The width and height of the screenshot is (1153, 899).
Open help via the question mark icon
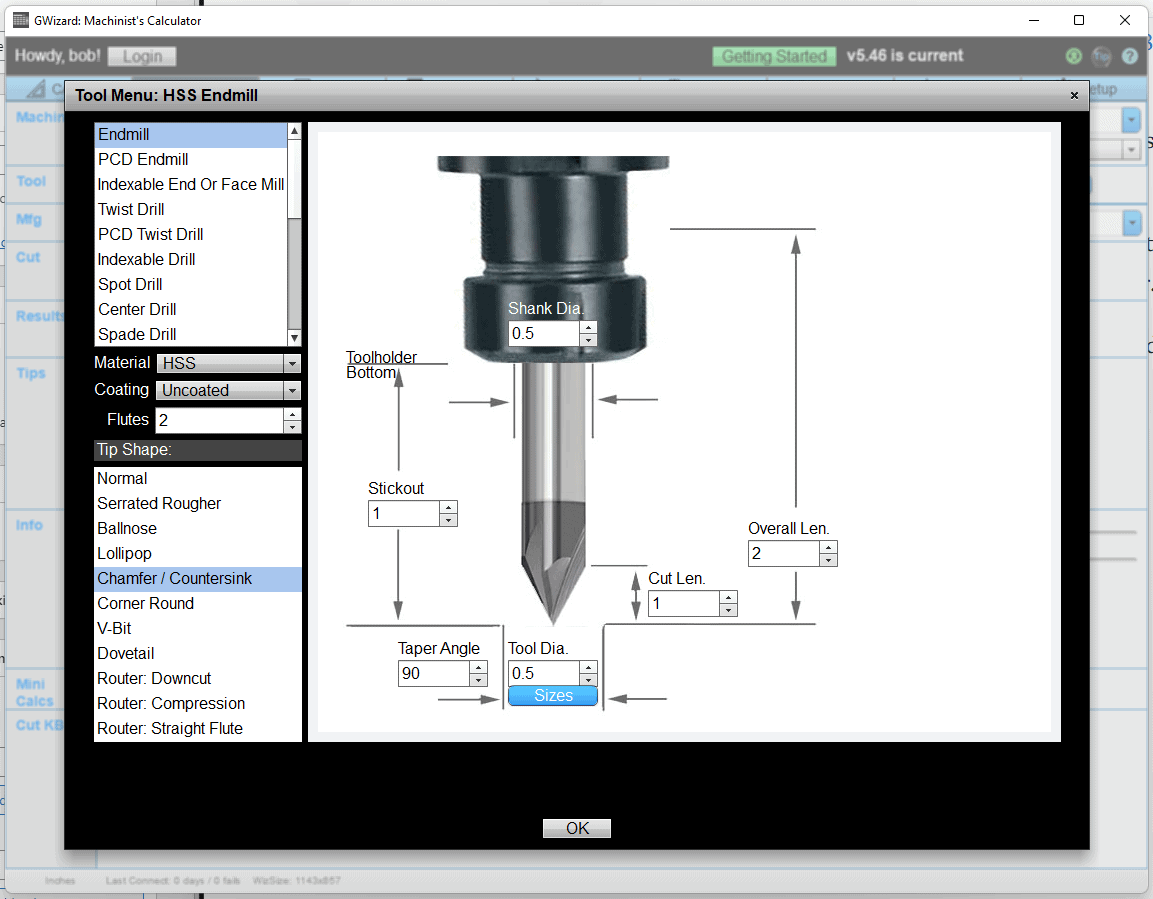pyautogui.click(x=1130, y=56)
